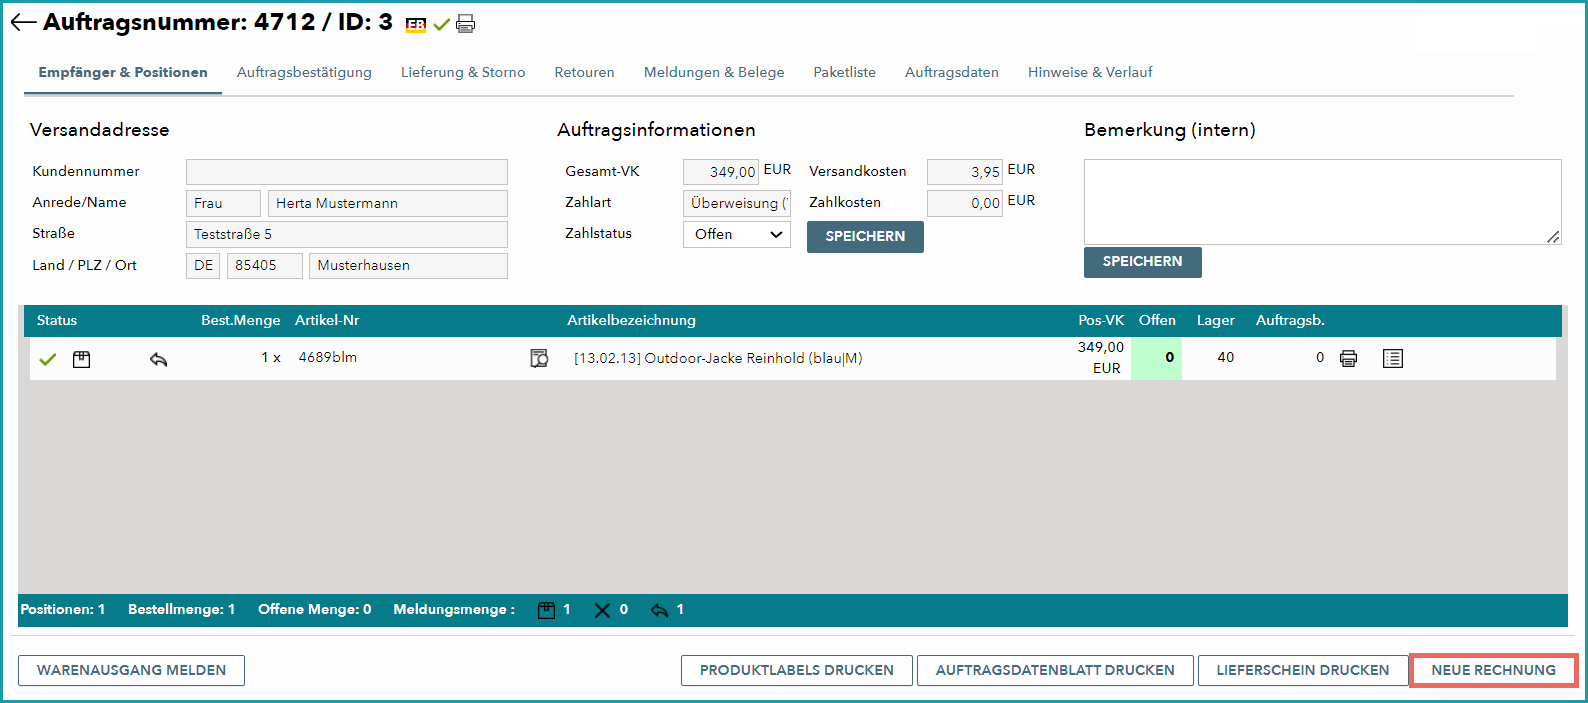Switch to the Retouren tab
This screenshot has width=1588, height=703.
pyautogui.click(x=584, y=72)
